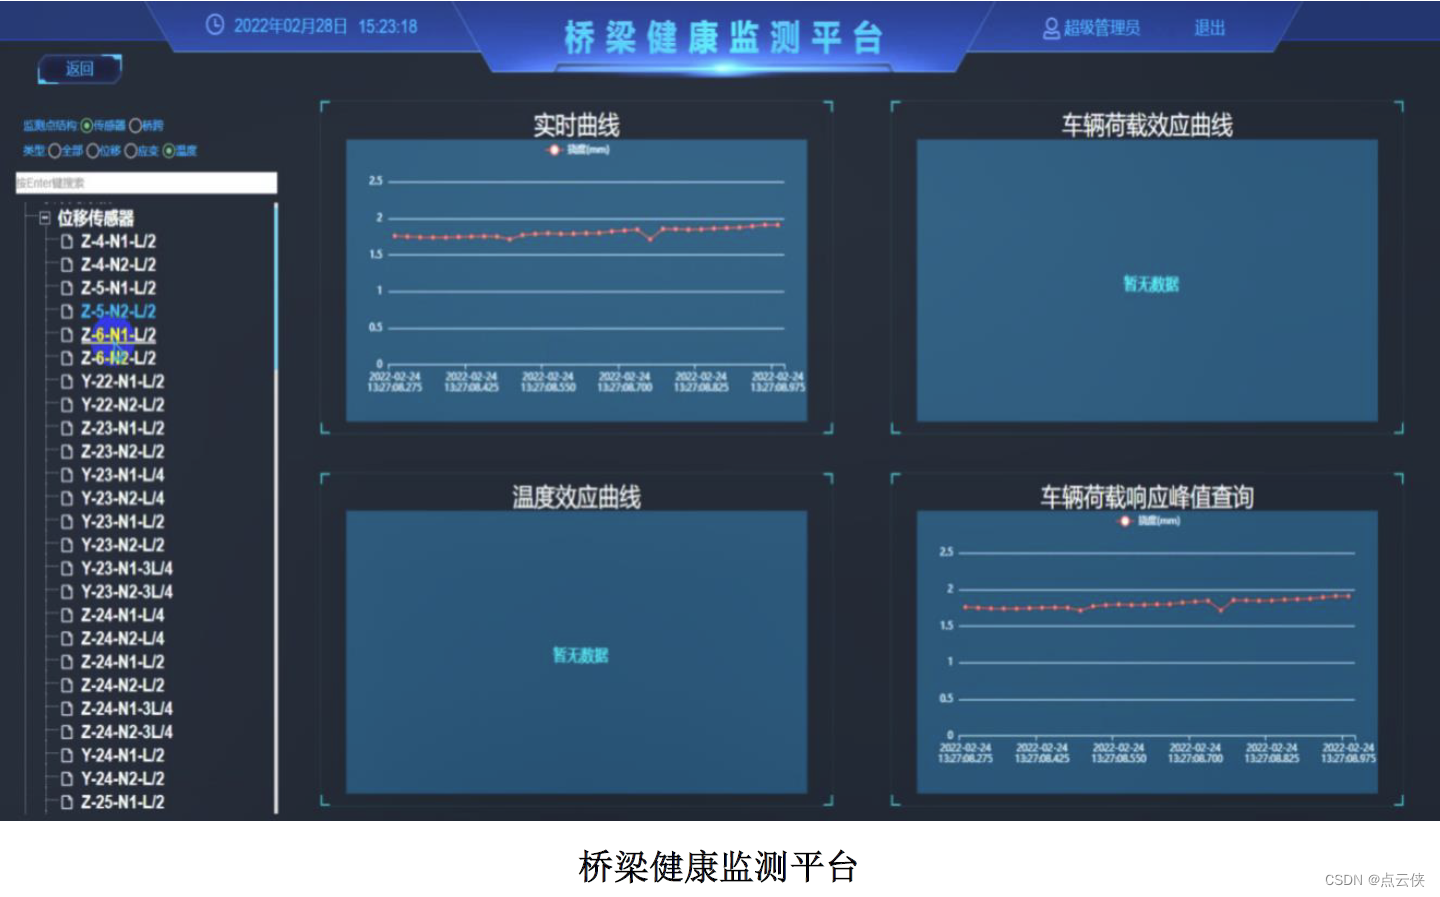
Task: Toggle the legend marker in 实时曲线 chart
Action: point(554,150)
